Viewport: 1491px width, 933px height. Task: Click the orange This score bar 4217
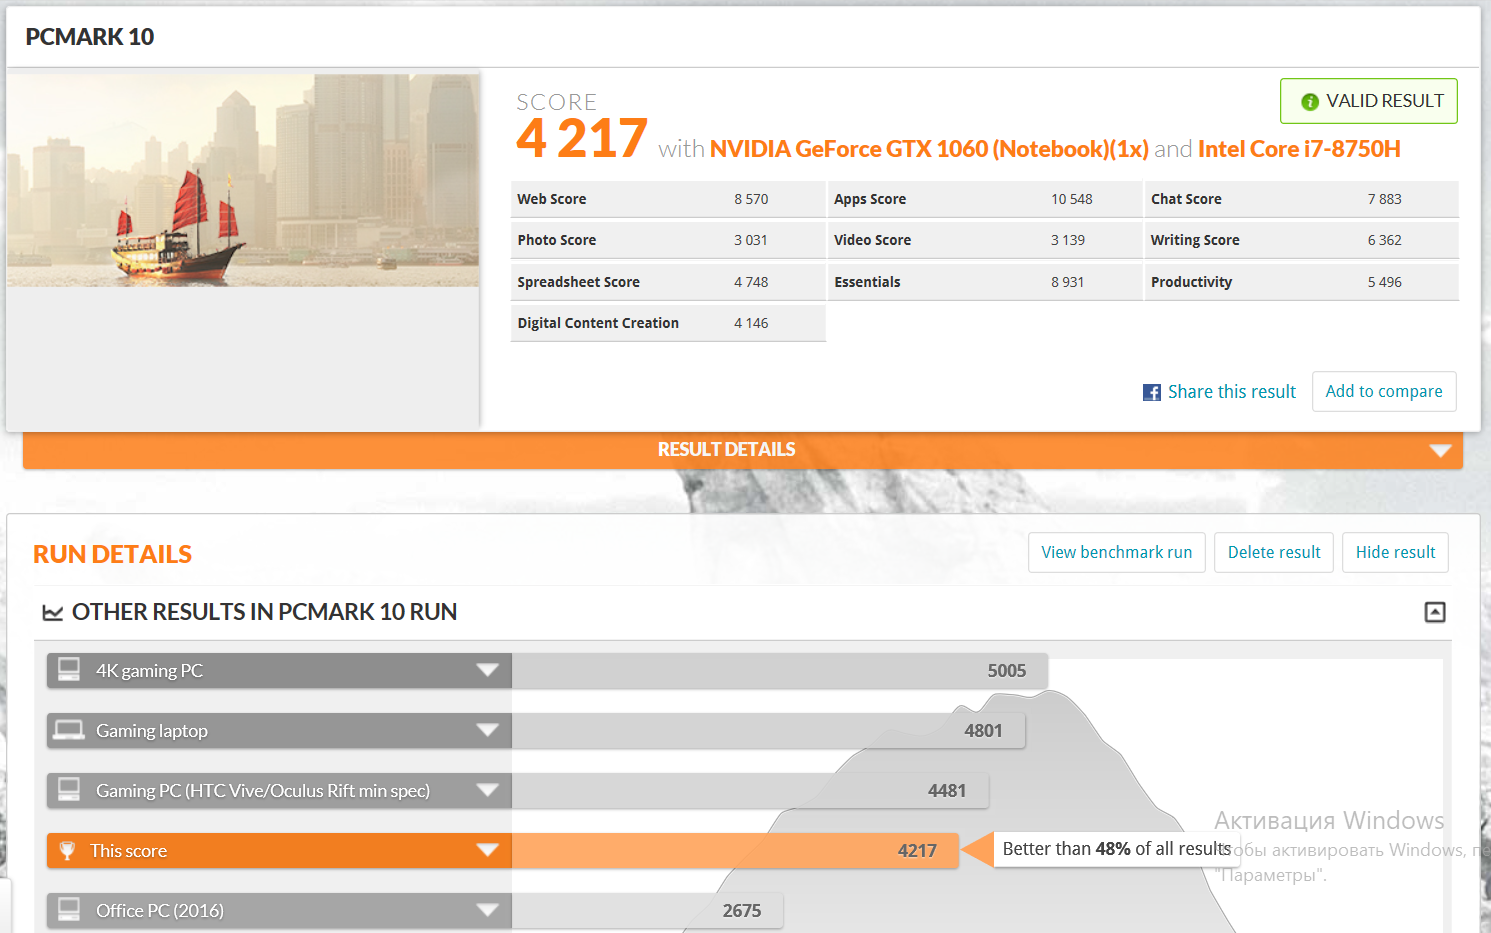click(735, 850)
